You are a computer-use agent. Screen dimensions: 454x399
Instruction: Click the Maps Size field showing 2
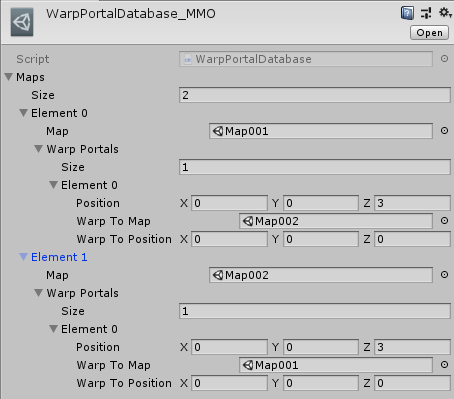315,95
